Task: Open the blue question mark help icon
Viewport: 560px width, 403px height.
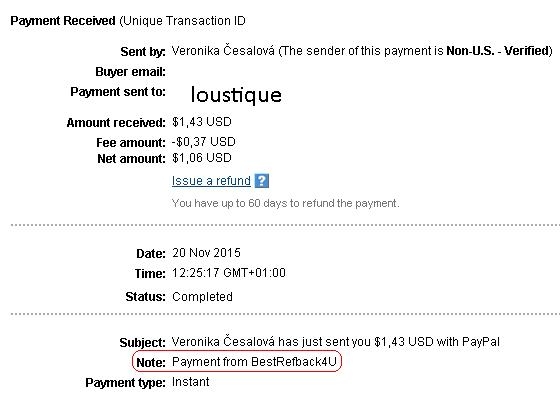Action: click(x=261, y=181)
